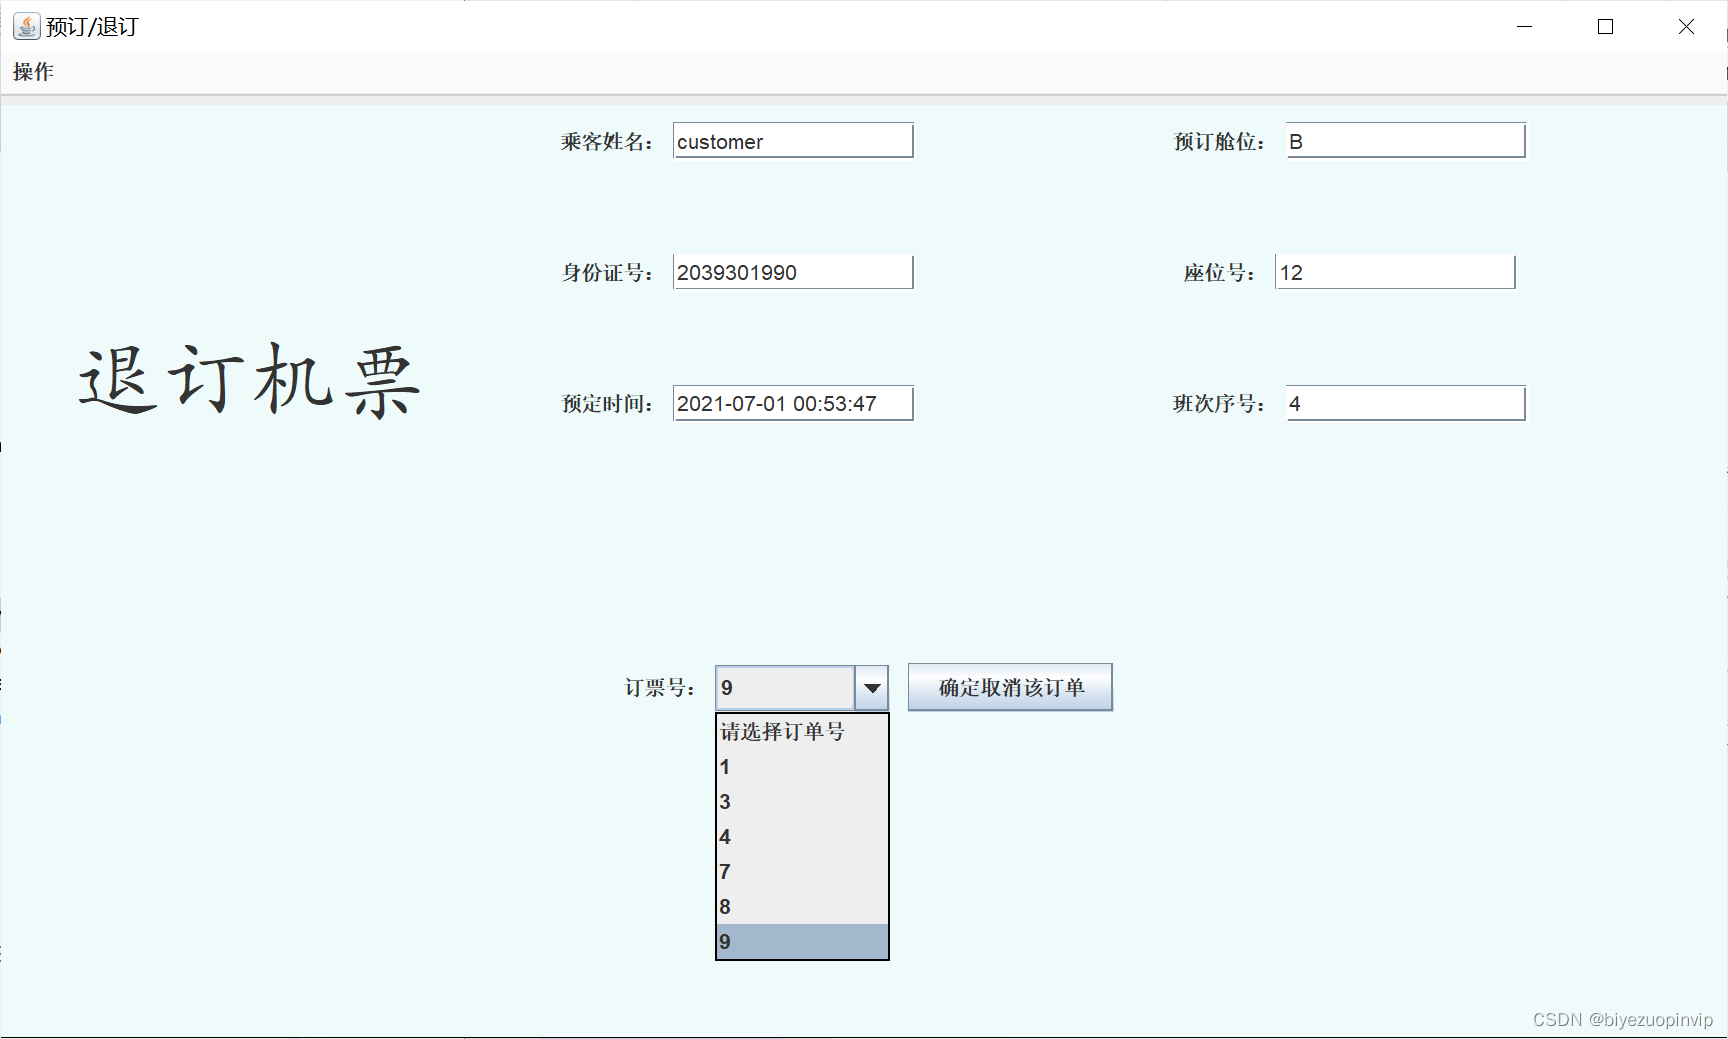Click the 身份证号 label
The height and width of the screenshot is (1039, 1728).
[606, 273]
